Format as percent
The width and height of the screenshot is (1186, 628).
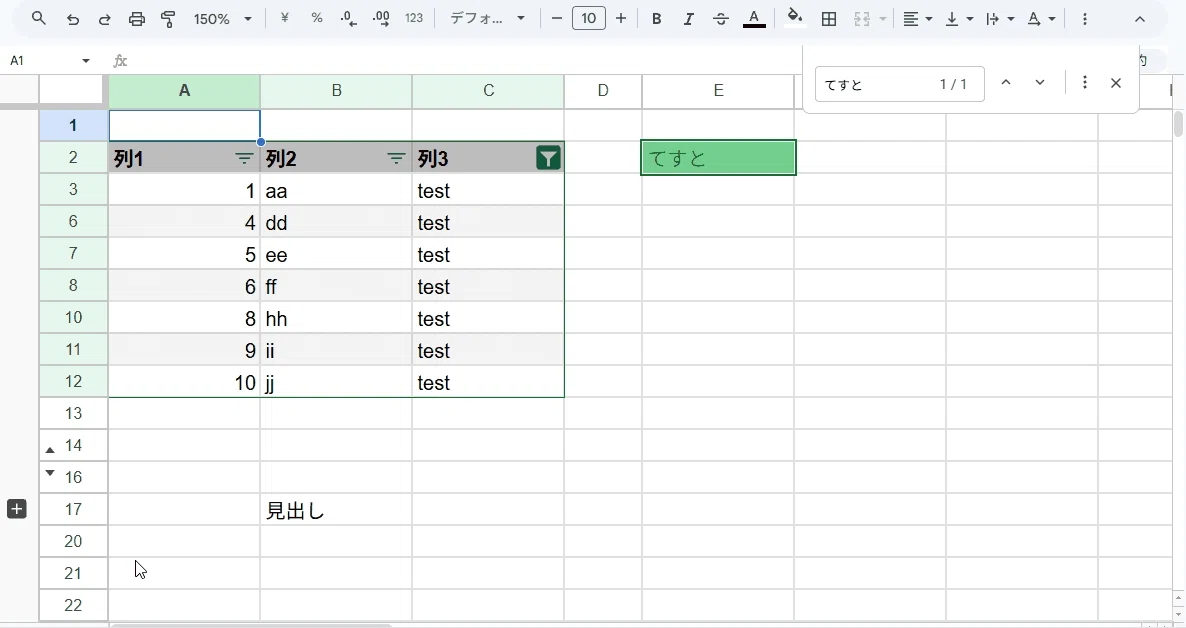tap(317, 18)
